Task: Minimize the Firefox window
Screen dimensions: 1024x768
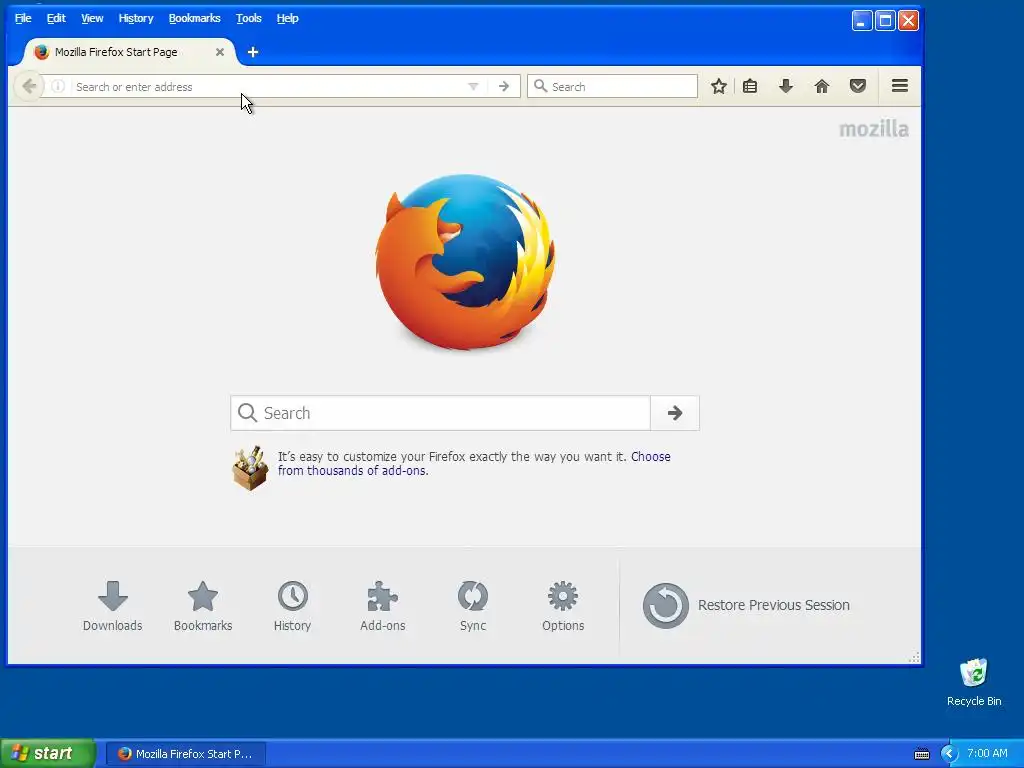Action: (x=862, y=21)
